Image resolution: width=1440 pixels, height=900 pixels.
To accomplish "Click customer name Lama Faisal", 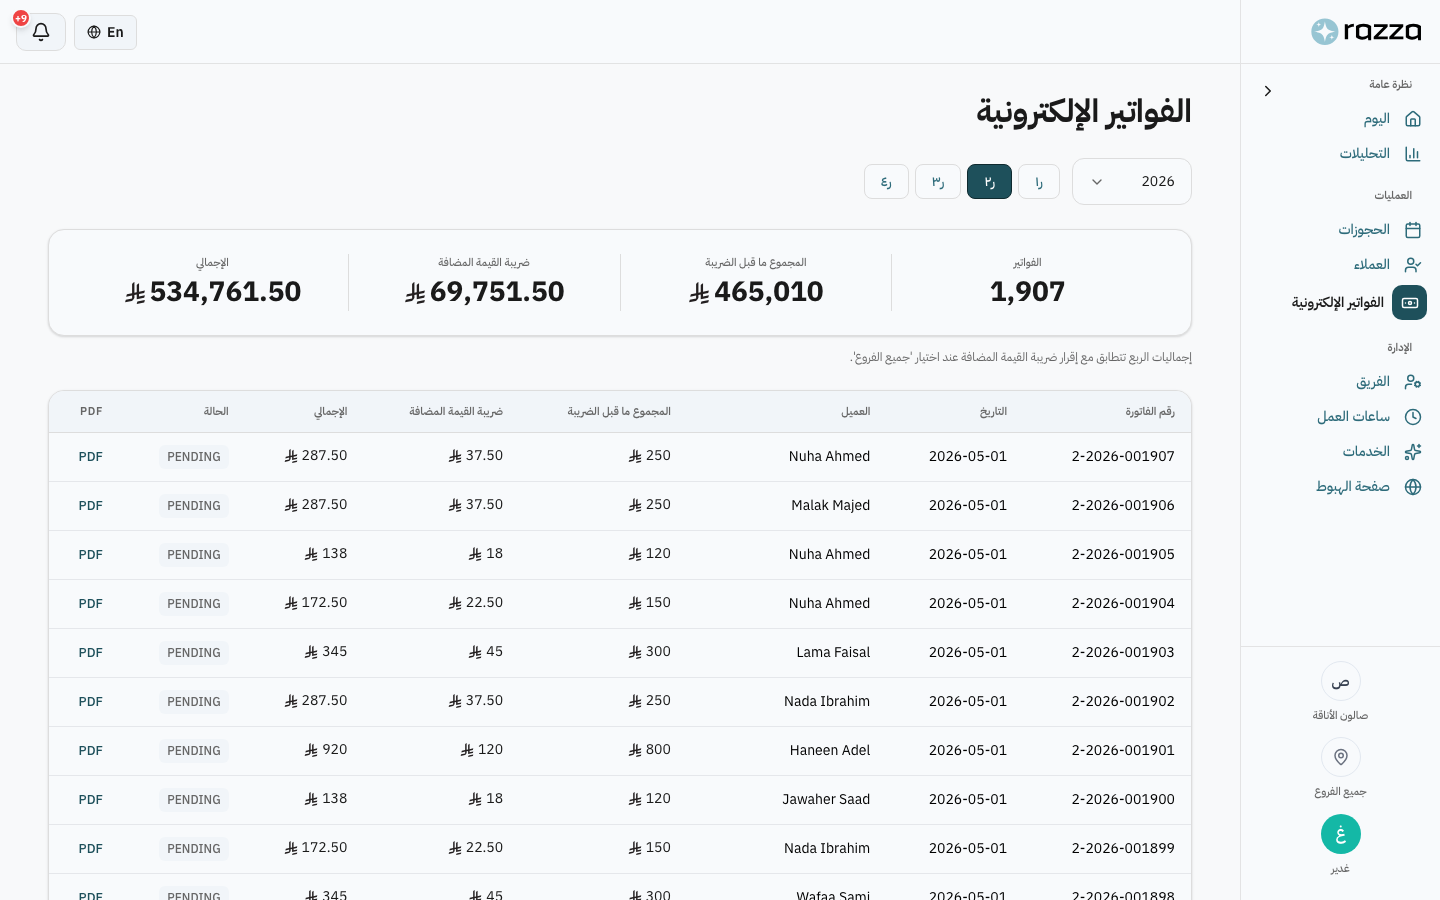I will tap(833, 653).
